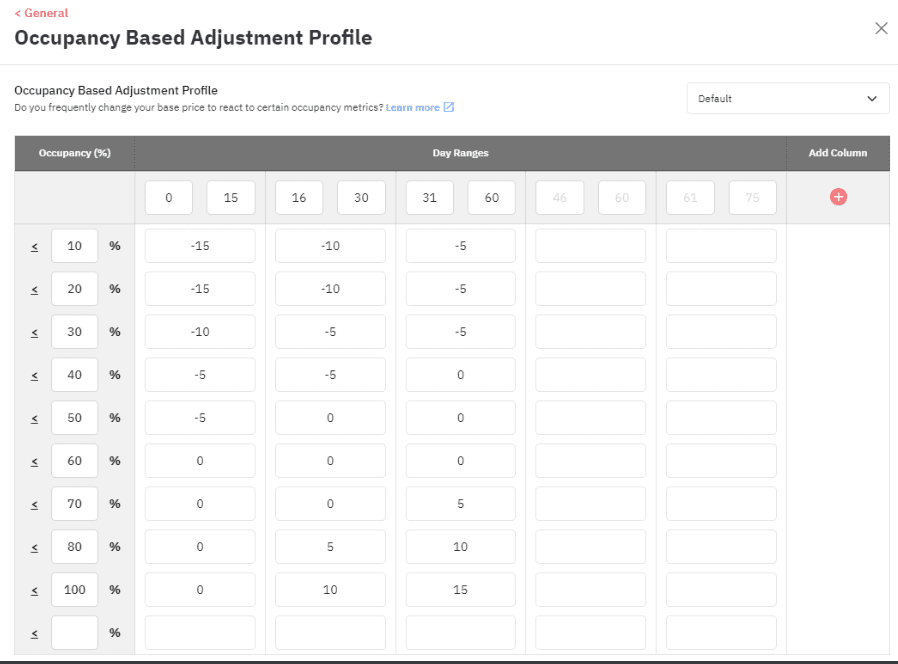
Task: Click the close X of the profile dialog
Action: (881, 28)
